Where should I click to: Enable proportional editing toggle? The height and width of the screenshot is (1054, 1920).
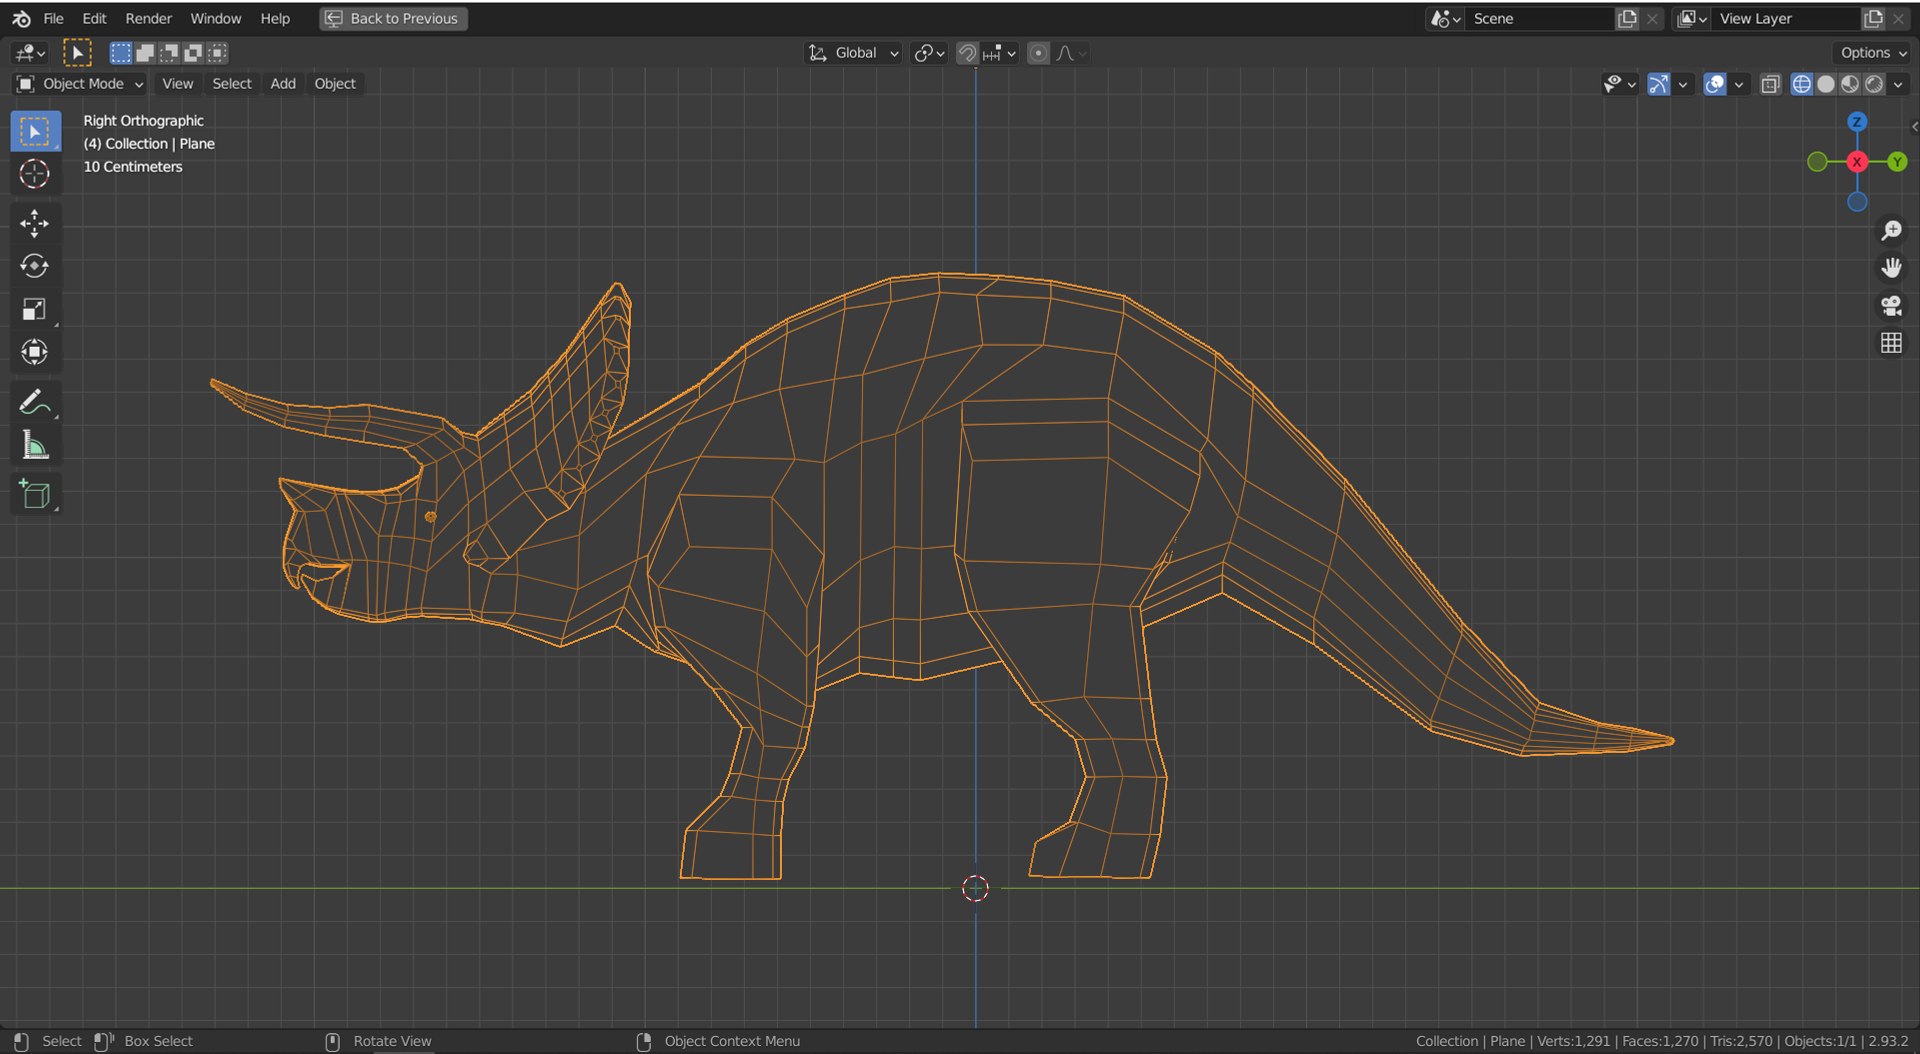pyautogui.click(x=1038, y=53)
